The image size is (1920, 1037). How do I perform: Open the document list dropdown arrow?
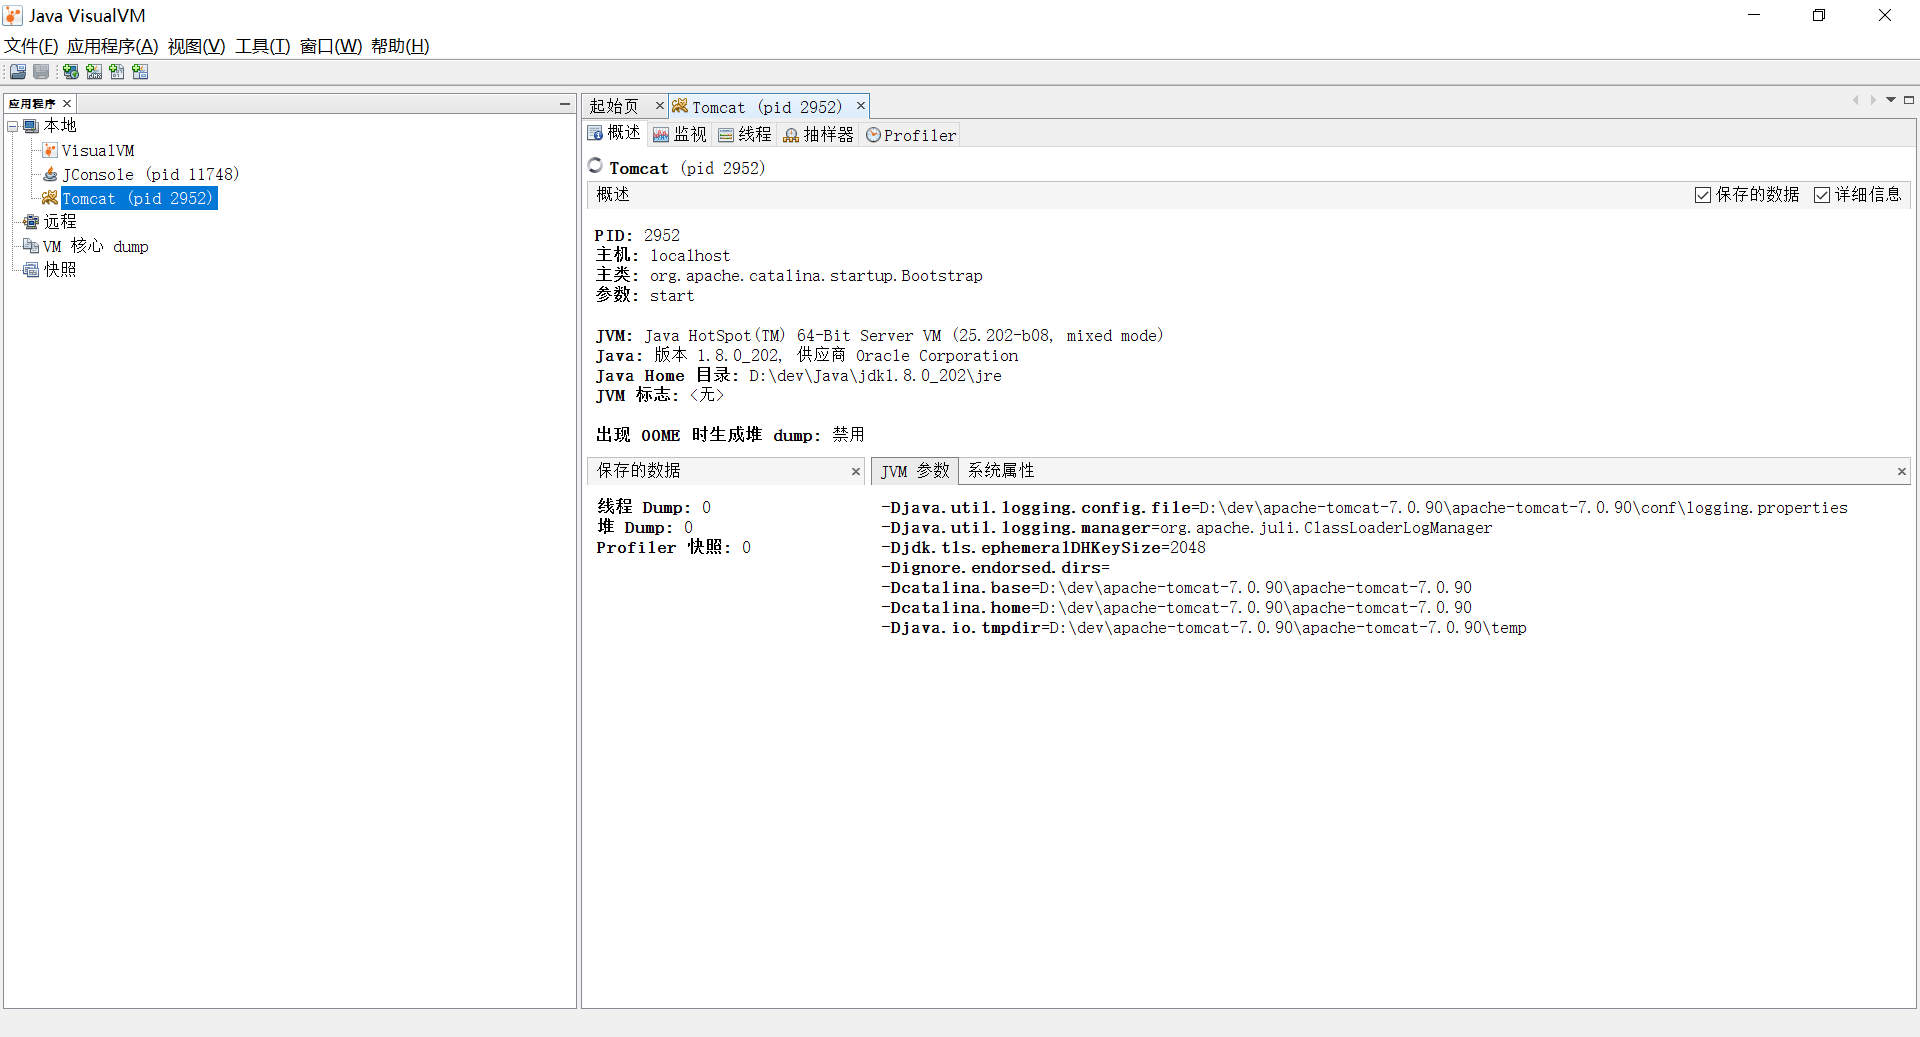(1891, 100)
